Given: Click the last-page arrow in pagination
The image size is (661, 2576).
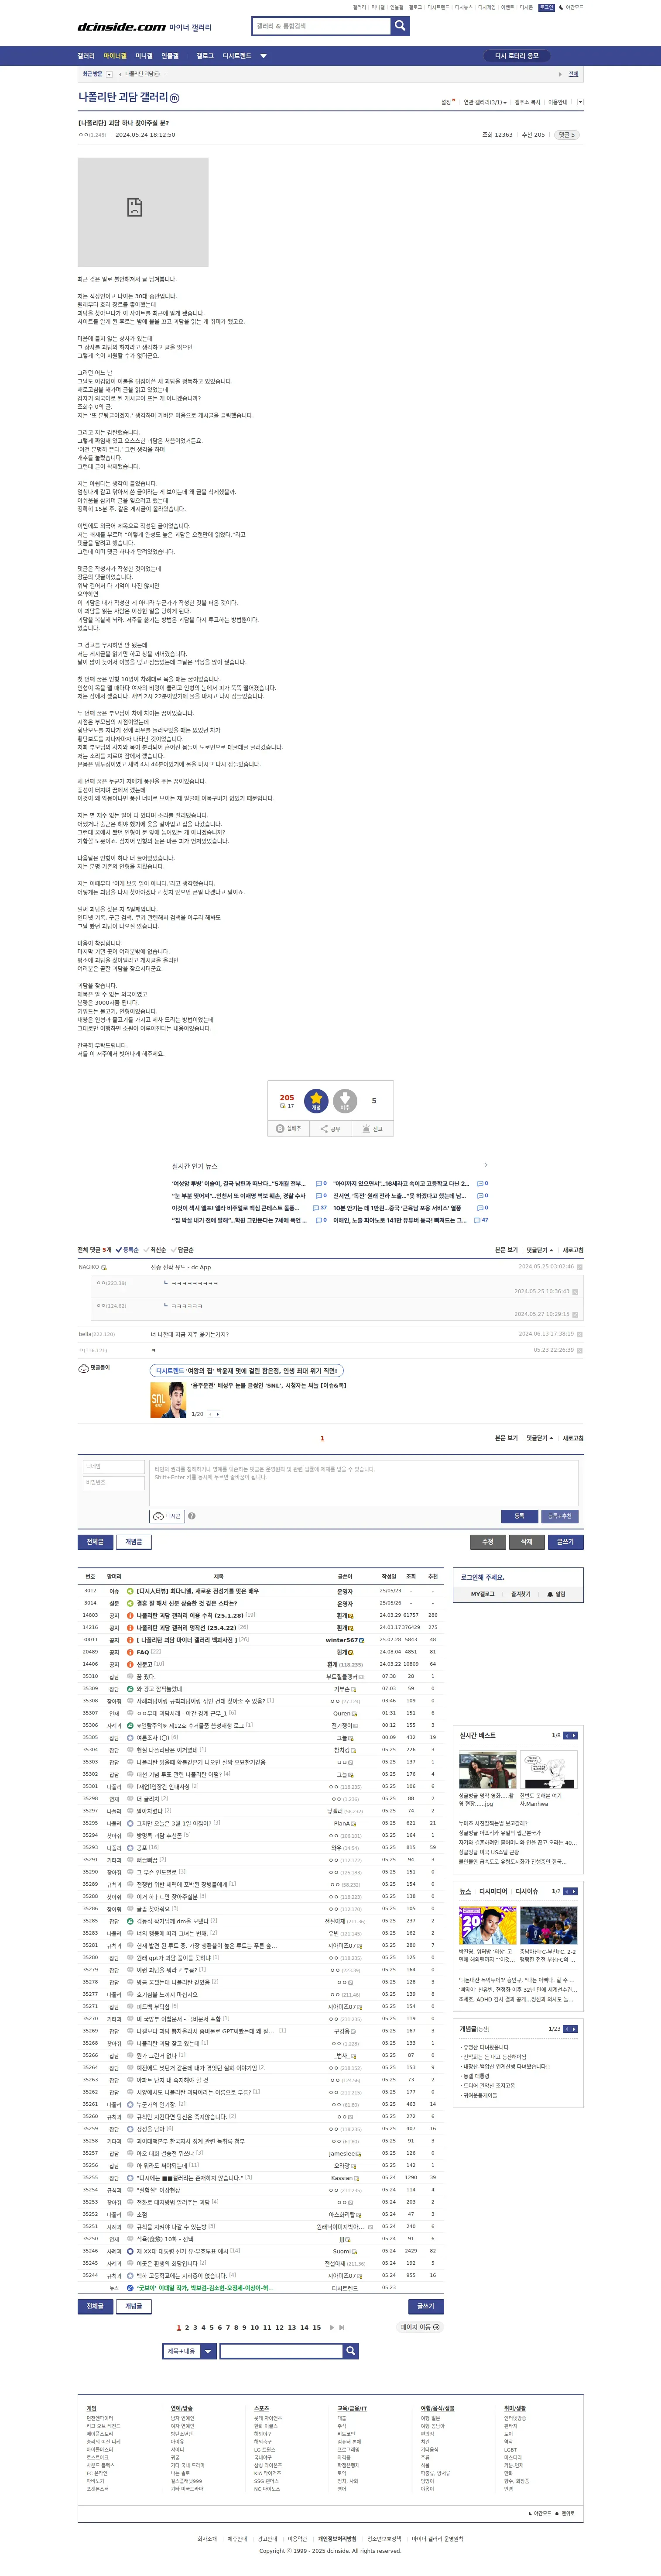Looking at the screenshot, I should point(341,2327).
